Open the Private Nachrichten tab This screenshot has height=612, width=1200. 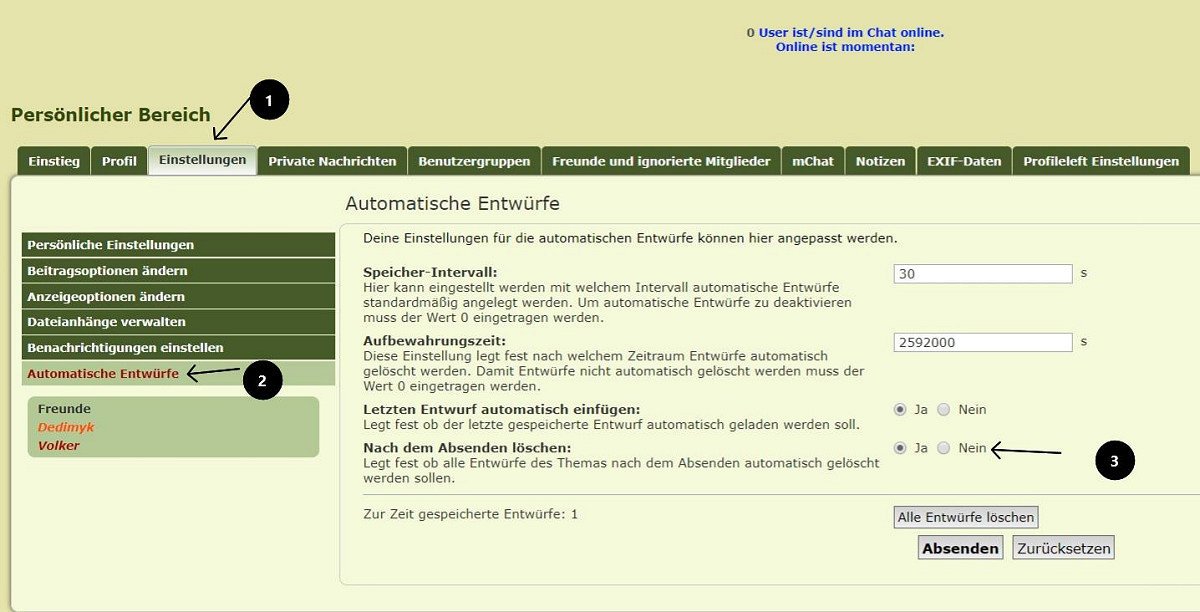coord(332,161)
